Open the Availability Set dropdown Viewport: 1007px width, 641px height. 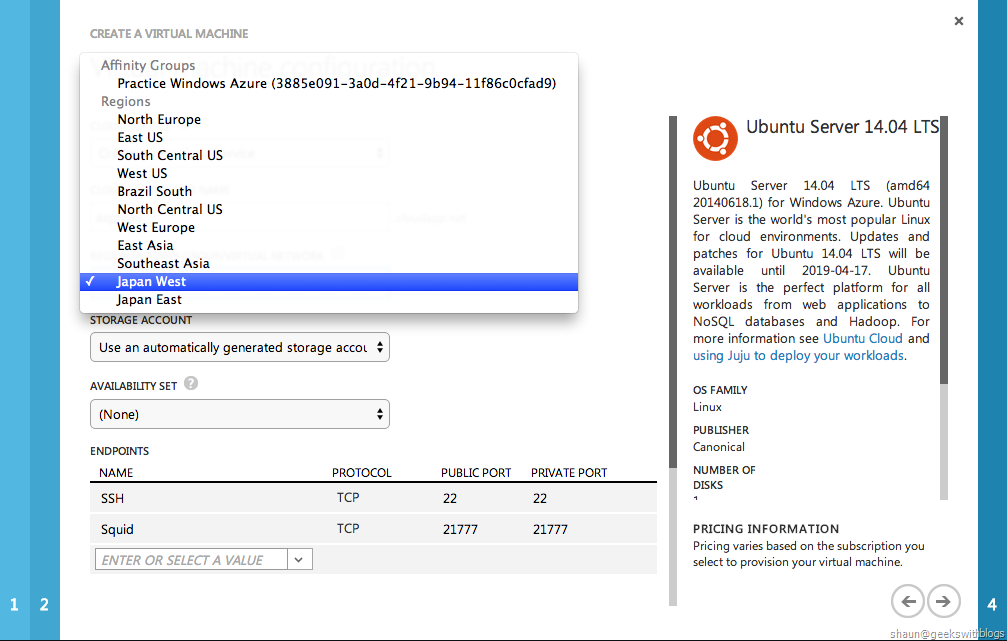pyautogui.click(x=239, y=414)
